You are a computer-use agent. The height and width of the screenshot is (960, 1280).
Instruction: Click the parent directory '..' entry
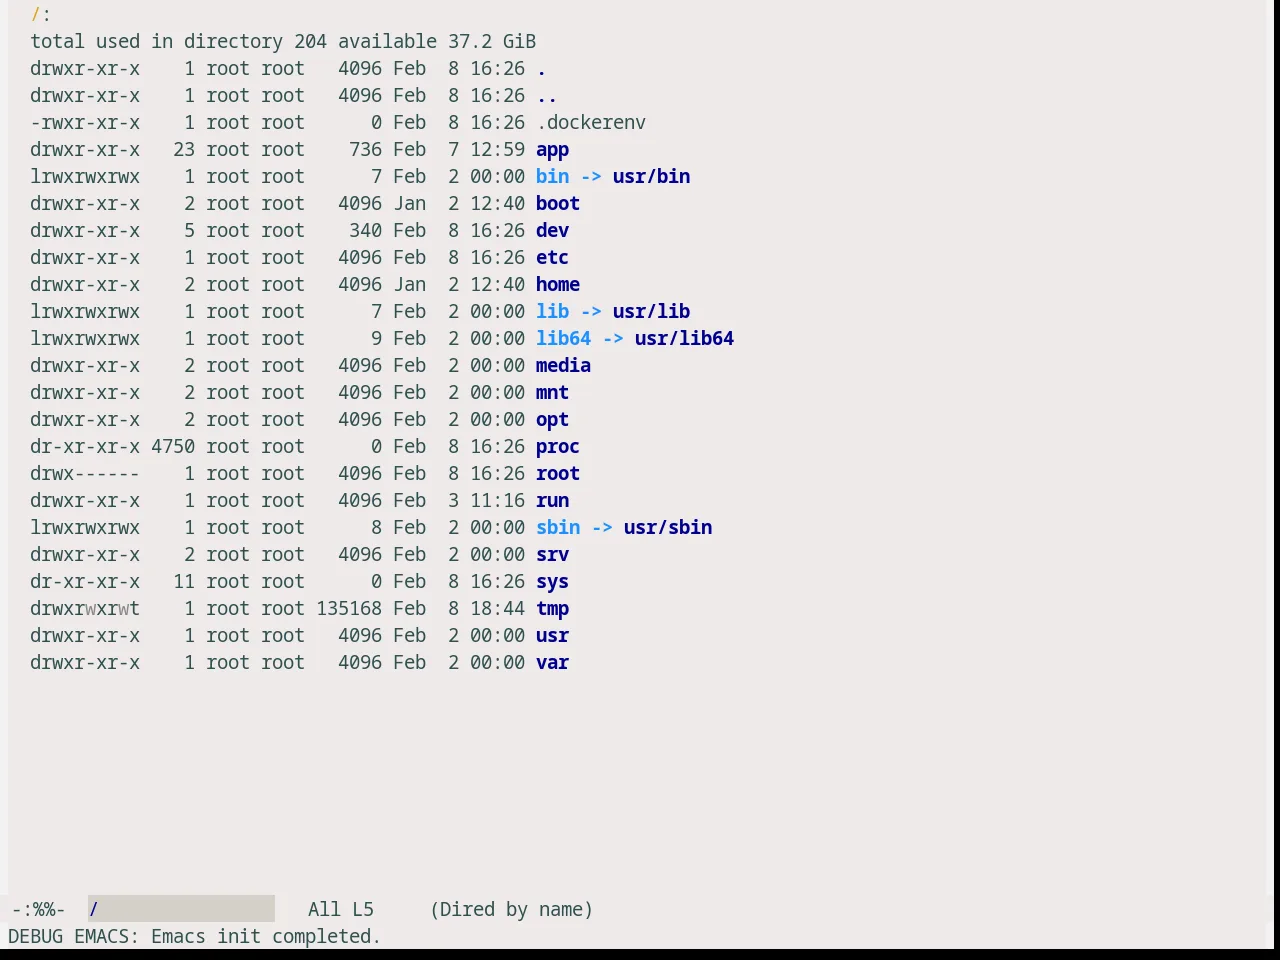point(547,96)
